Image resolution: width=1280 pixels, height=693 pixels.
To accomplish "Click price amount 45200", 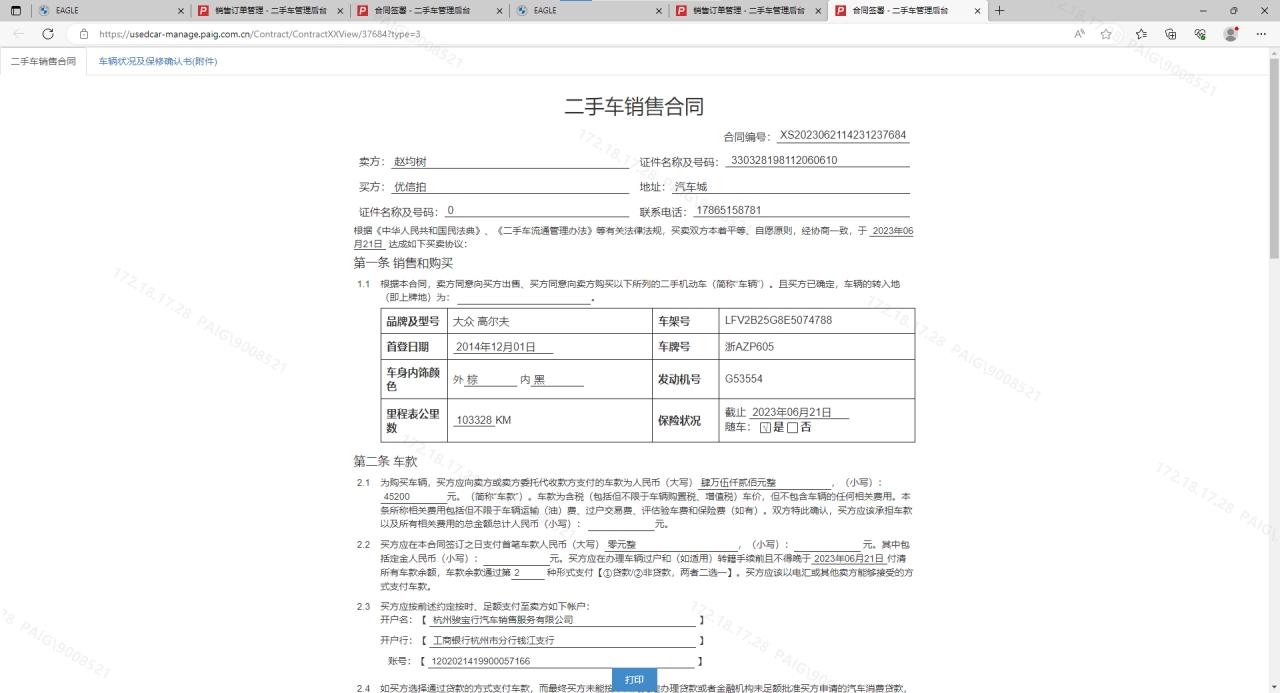I will click(x=396, y=496).
